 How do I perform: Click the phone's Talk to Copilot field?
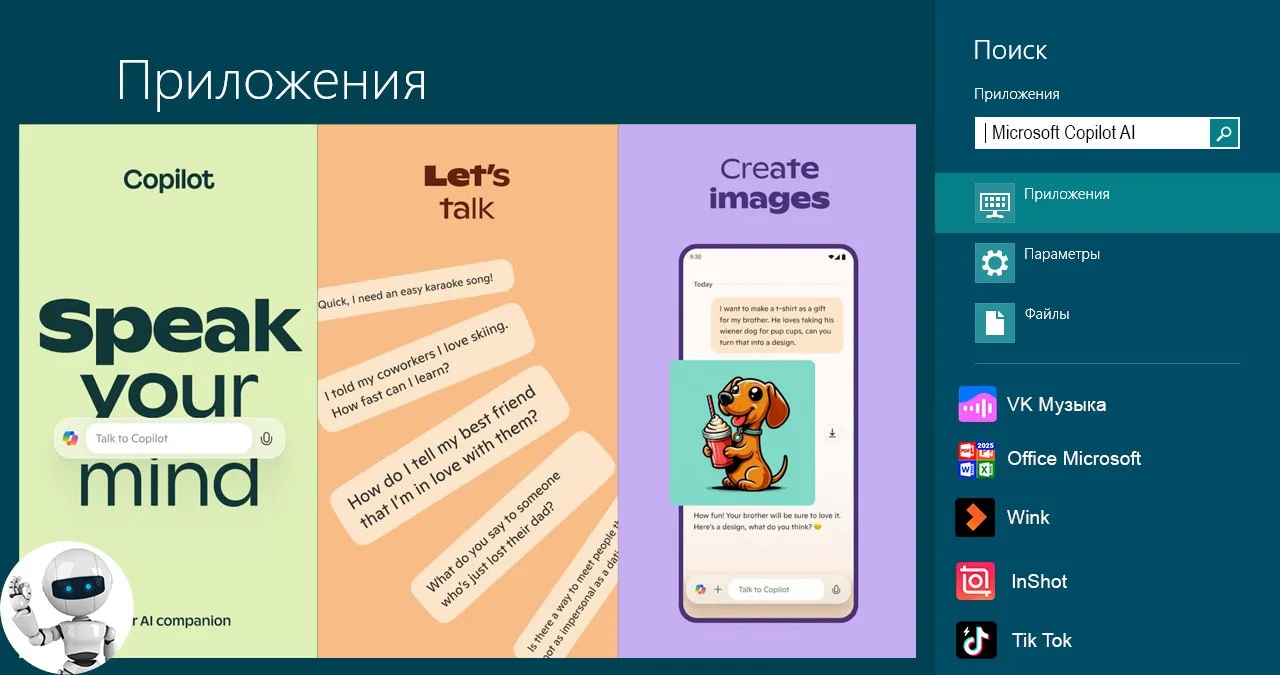click(x=776, y=589)
